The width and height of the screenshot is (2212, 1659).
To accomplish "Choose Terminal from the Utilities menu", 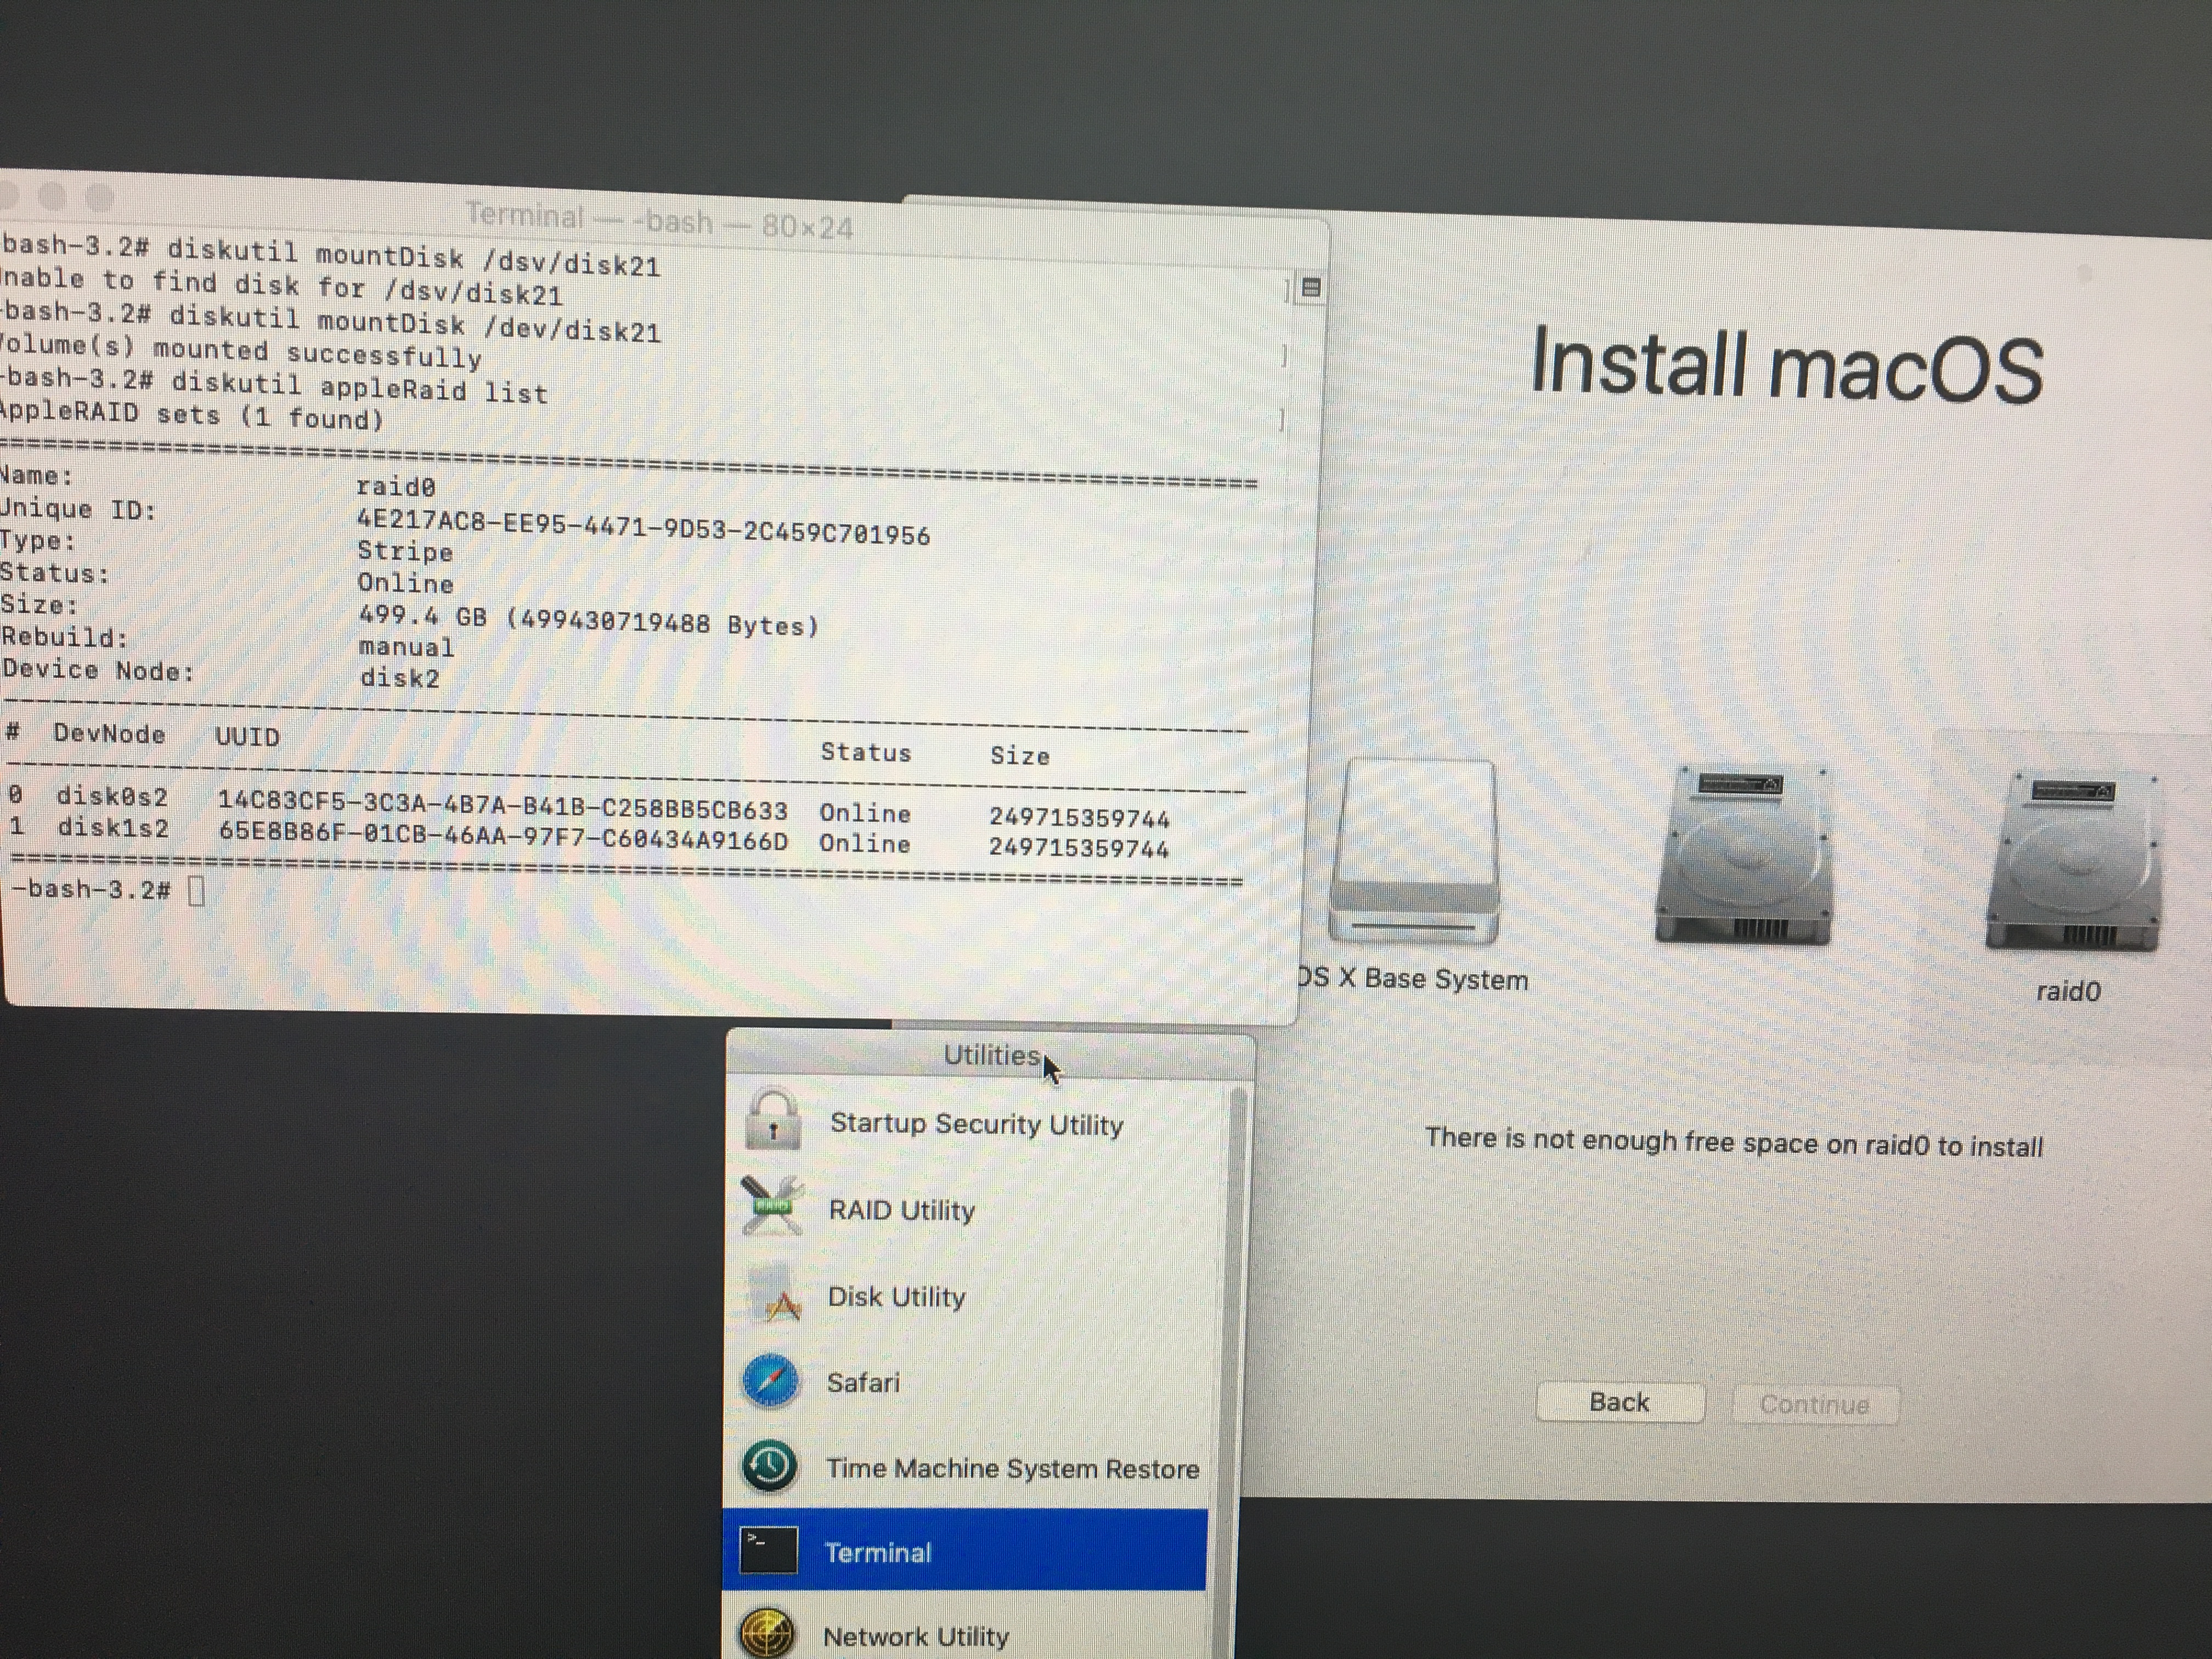I will (x=878, y=1552).
